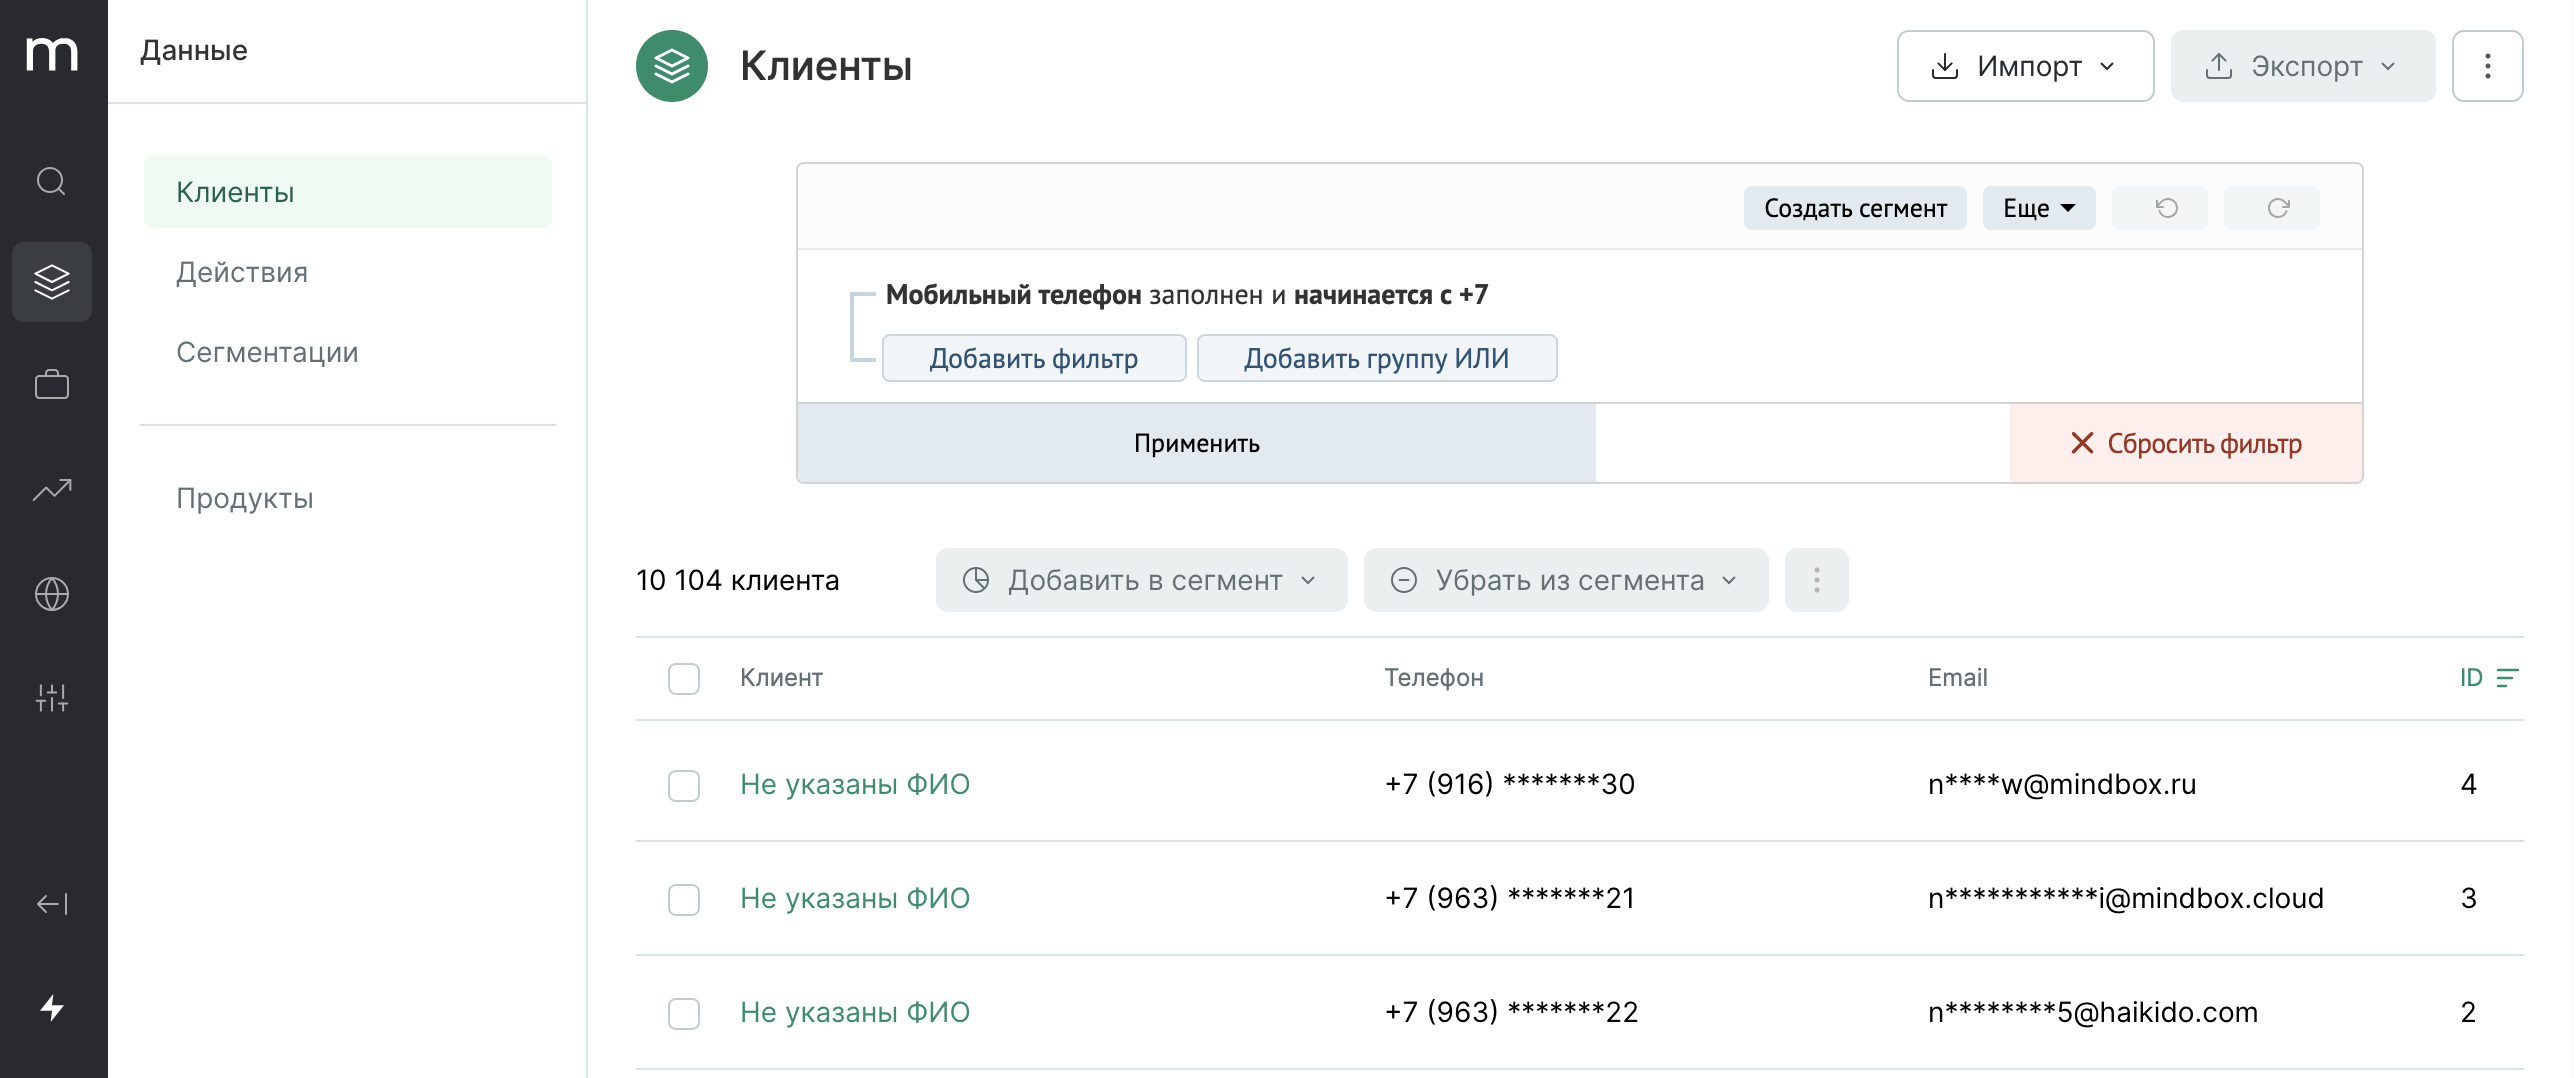The image size is (2574, 1078).
Task: Open the search icon in sidebar
Action: [x=52, y=181]
